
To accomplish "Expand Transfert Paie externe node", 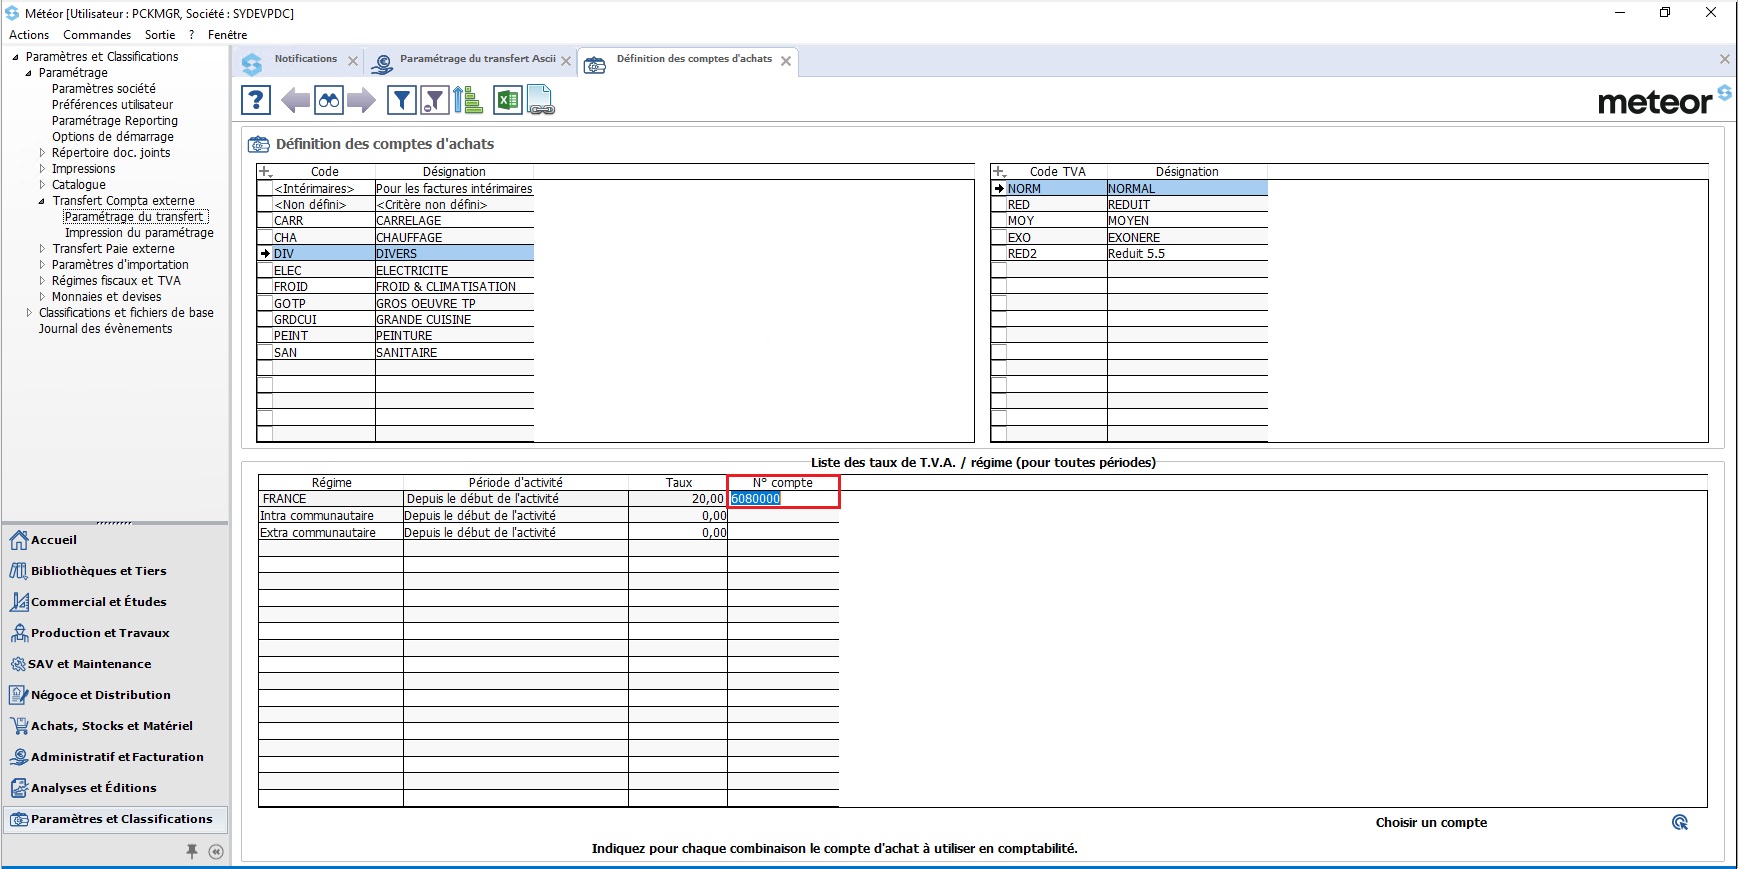I will coord(42,249).
